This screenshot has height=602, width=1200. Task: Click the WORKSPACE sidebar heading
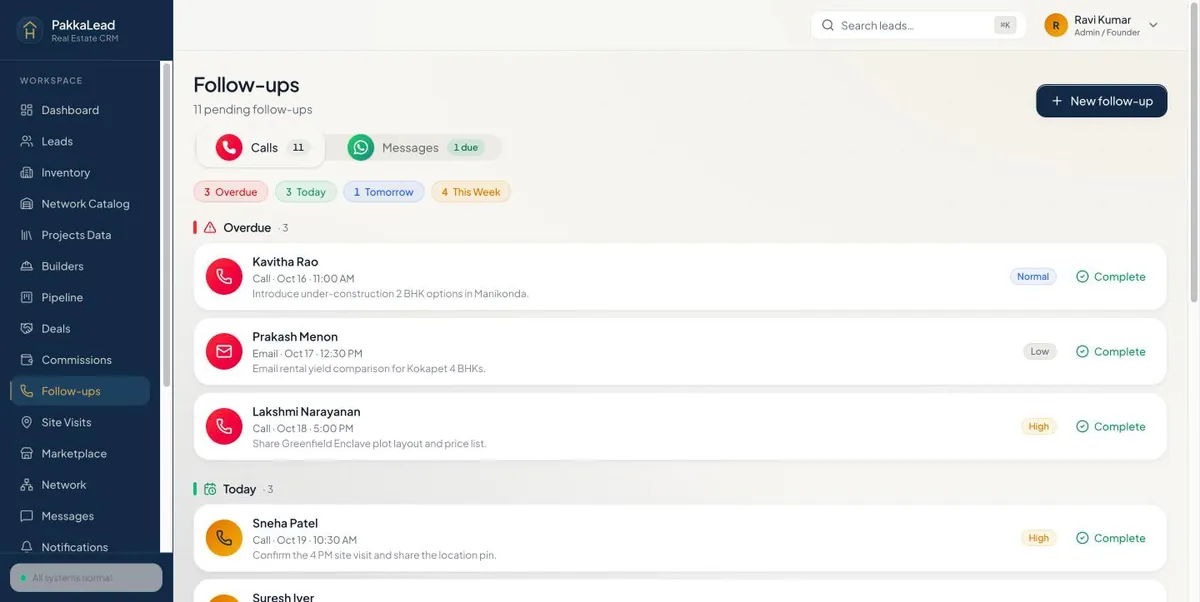point(51,81)
